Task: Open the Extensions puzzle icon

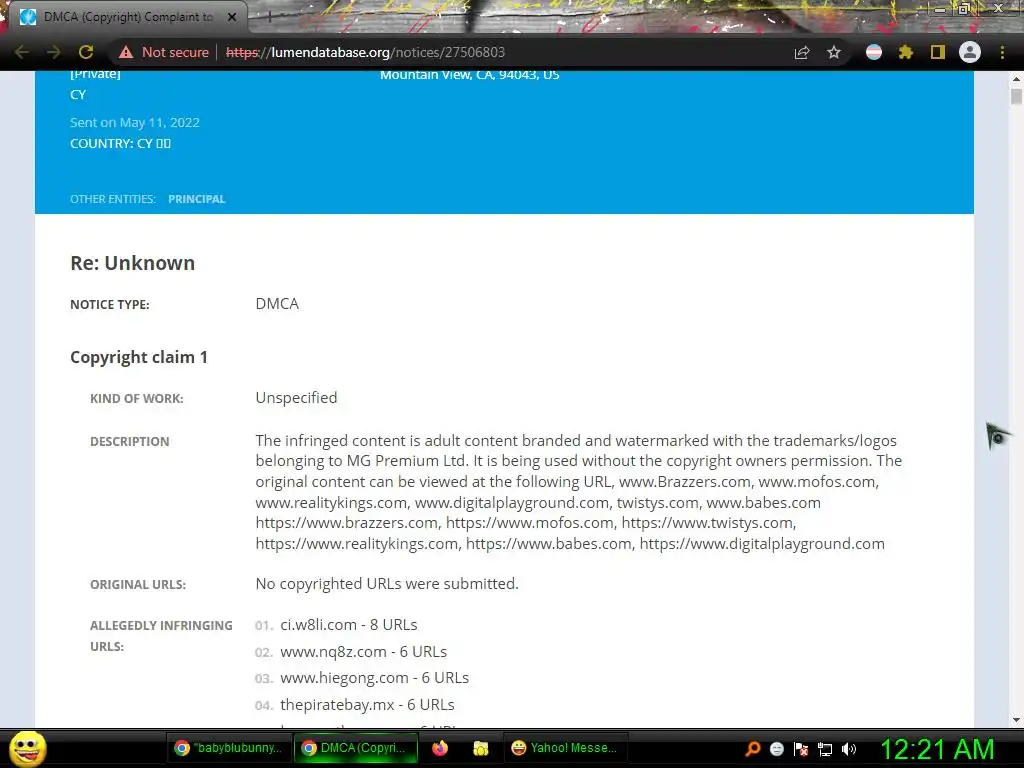Action: pos(906,52)
